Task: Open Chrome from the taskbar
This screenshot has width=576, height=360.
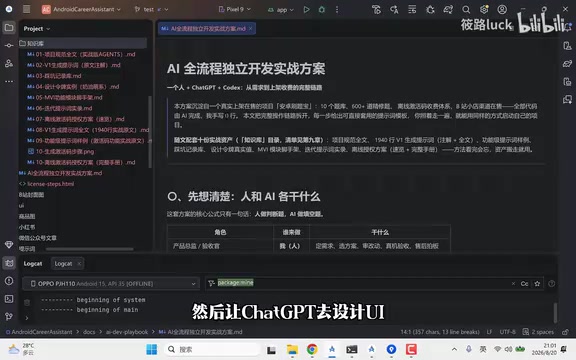Action: point(312,349)
